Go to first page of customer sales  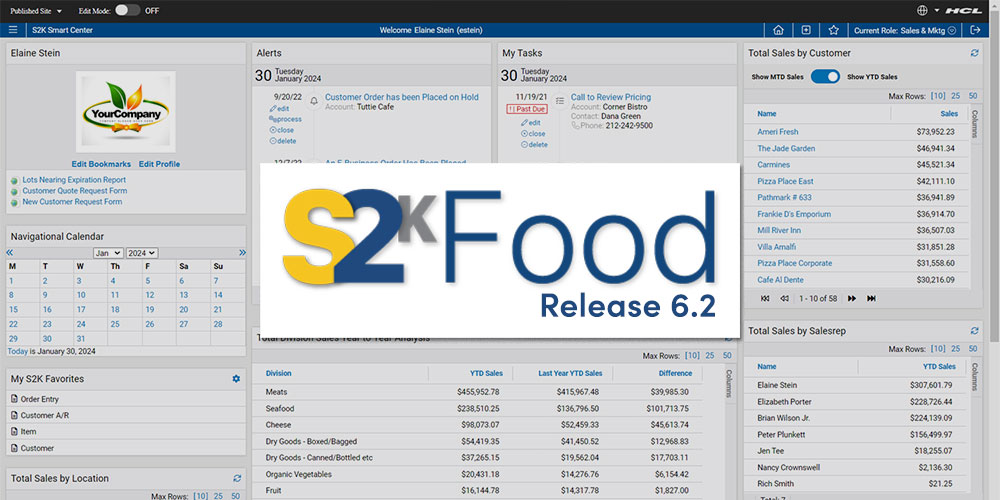pos(765,298)
